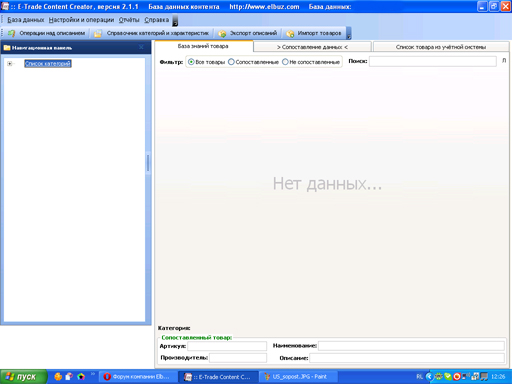The height and width of the screenshot is (384, 512).
Task: Click the application icon in the title bar
Action: click(x=5, y=6)
